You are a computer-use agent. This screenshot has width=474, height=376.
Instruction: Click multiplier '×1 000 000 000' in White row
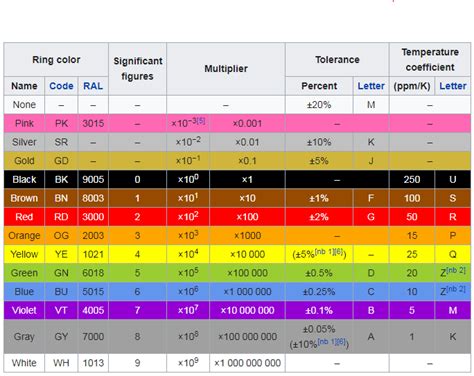pos(247,363)
